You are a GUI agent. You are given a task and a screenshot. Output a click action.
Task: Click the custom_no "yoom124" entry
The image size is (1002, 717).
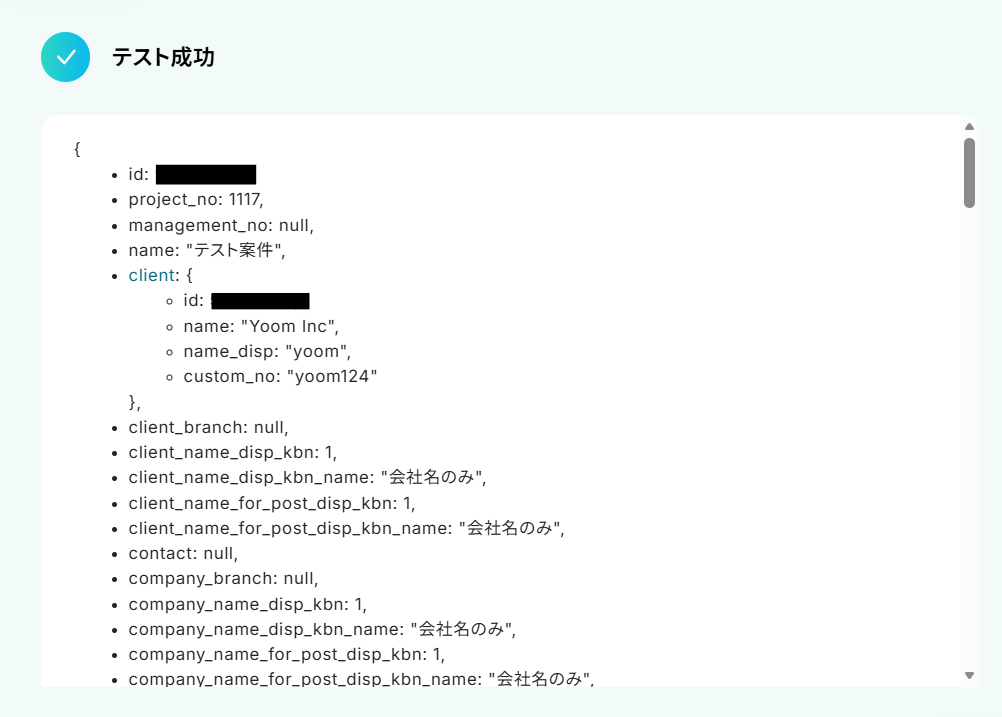[280, 376]
